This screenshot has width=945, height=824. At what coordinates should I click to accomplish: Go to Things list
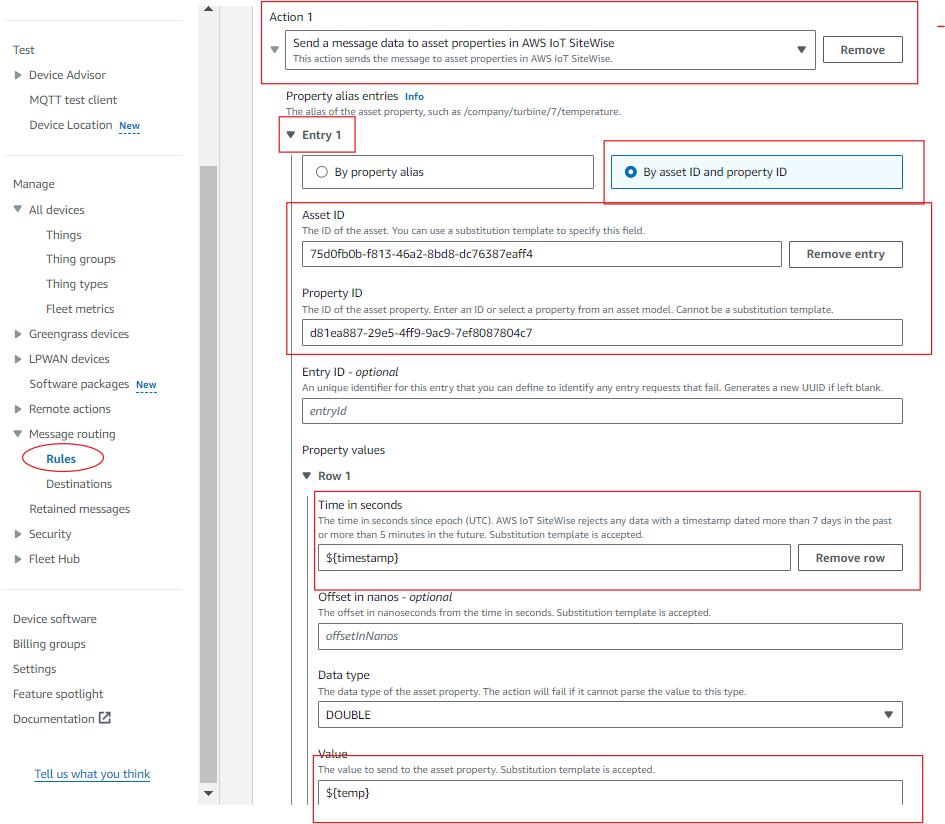pos(63,235)
